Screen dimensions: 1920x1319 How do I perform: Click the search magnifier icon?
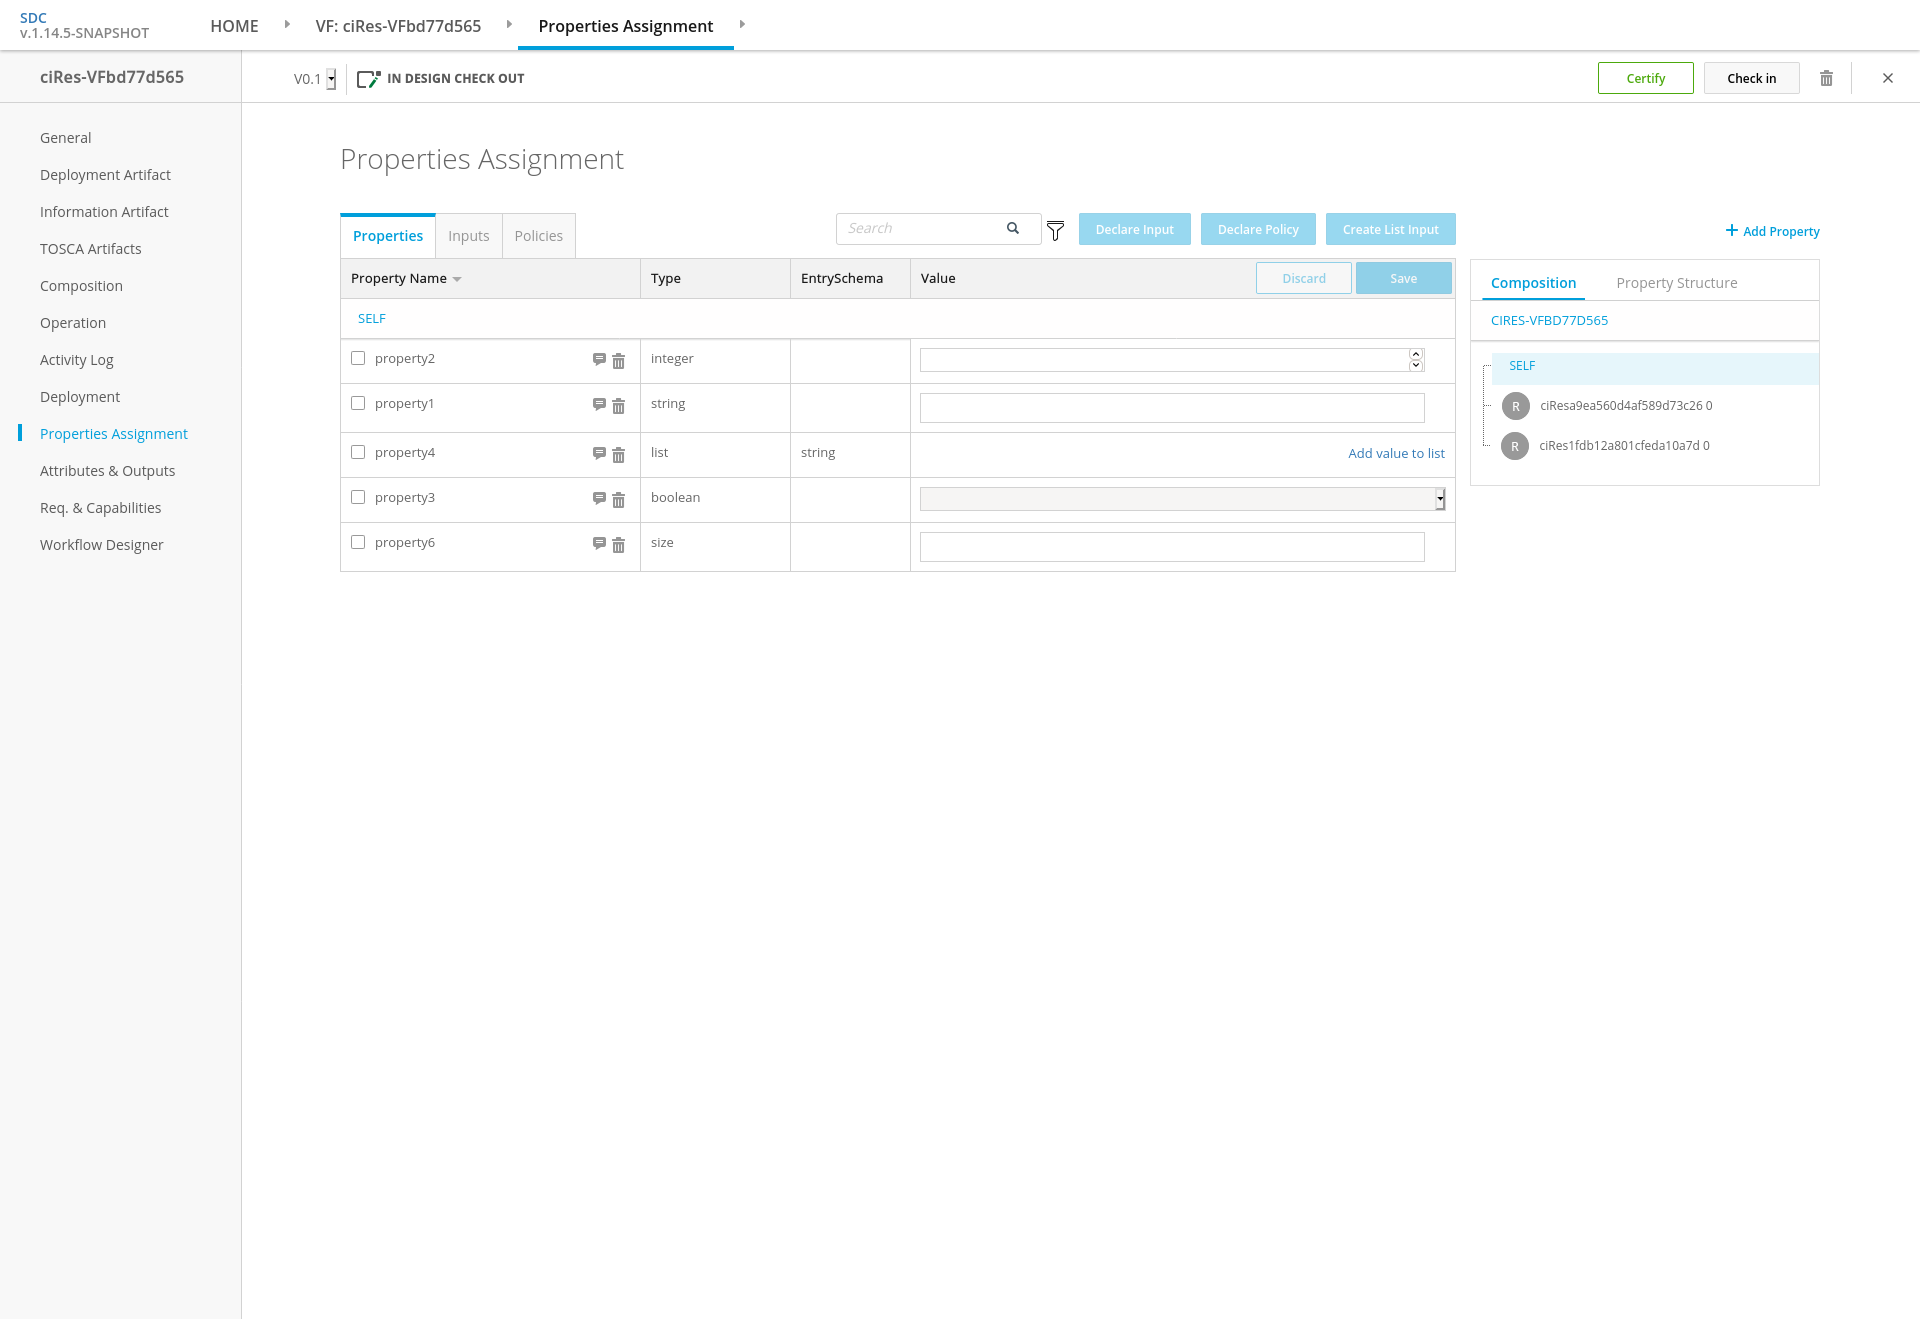1013,228
